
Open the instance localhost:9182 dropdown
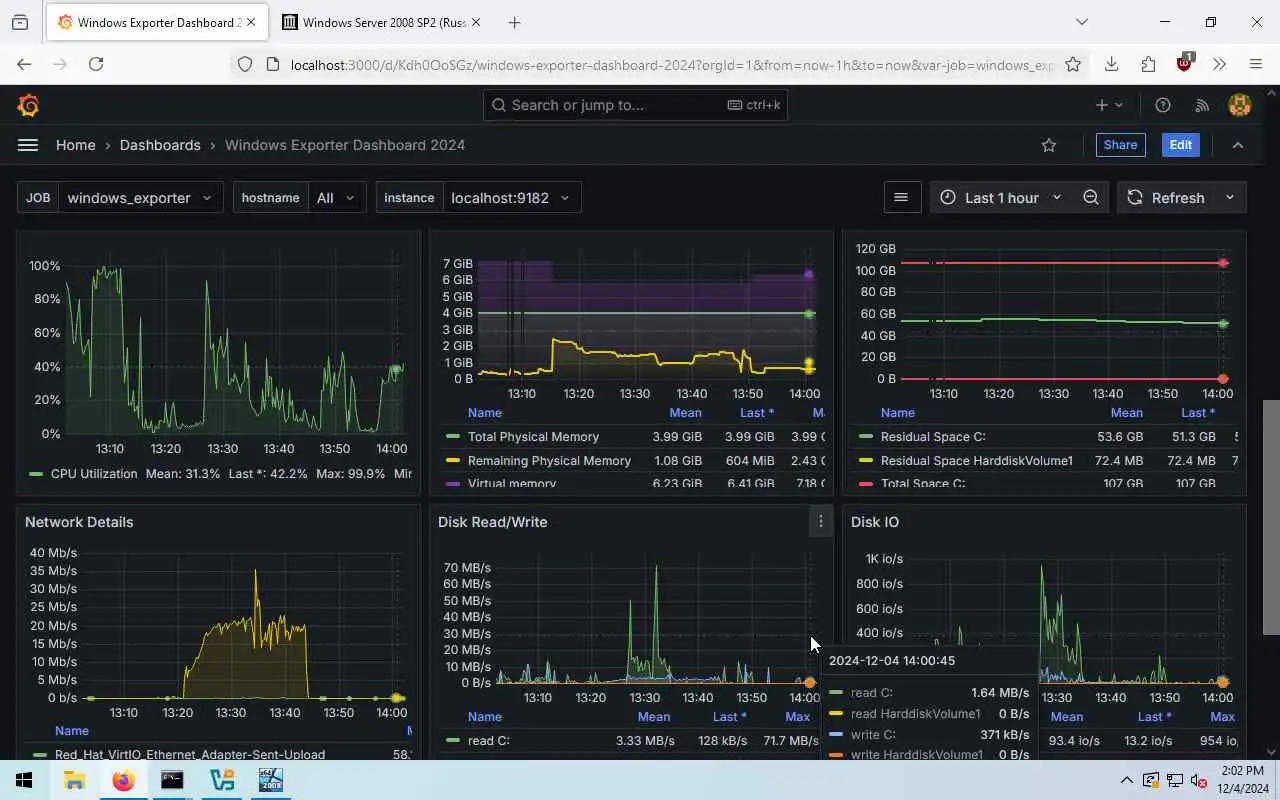click(511, 197)
